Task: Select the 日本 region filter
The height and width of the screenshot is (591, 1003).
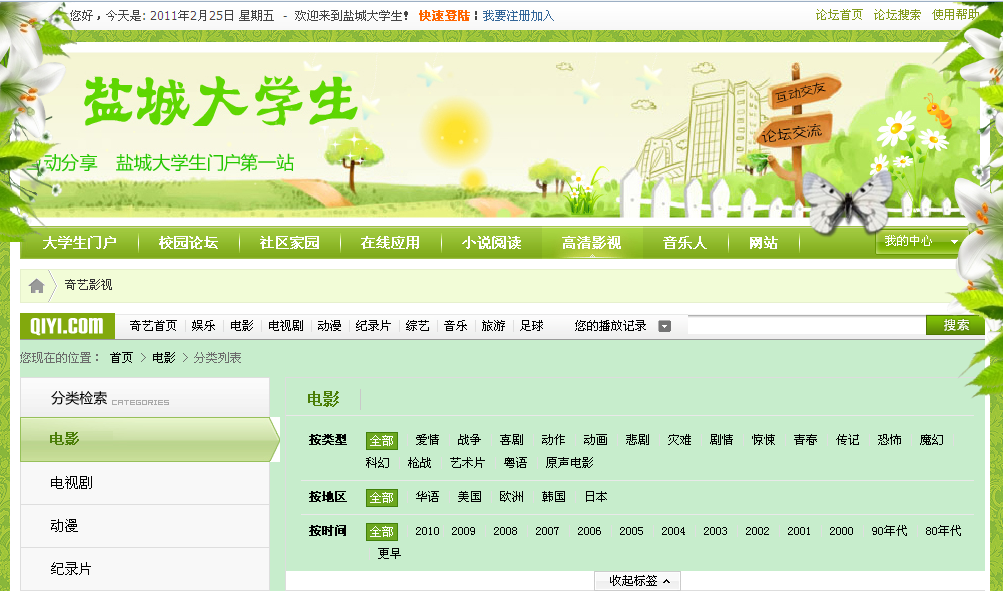Action: coord(595,495)
